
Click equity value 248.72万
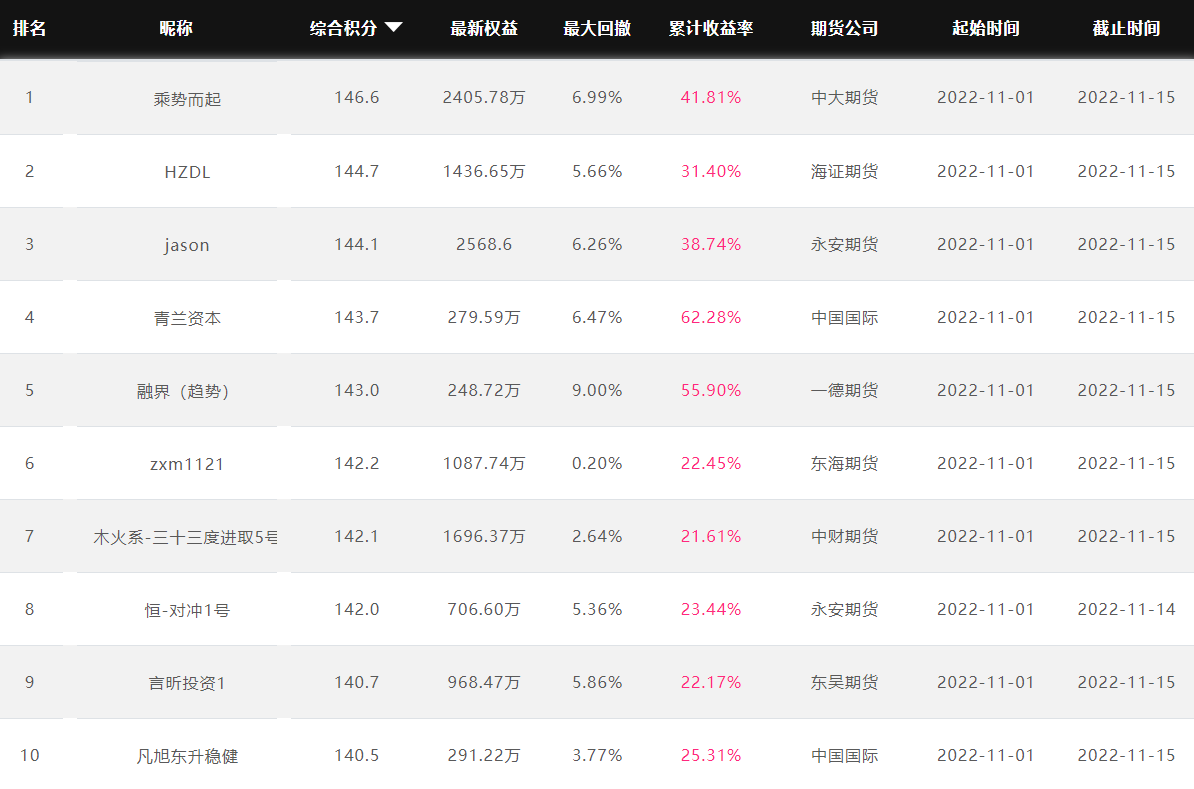(x=484, y=391)
